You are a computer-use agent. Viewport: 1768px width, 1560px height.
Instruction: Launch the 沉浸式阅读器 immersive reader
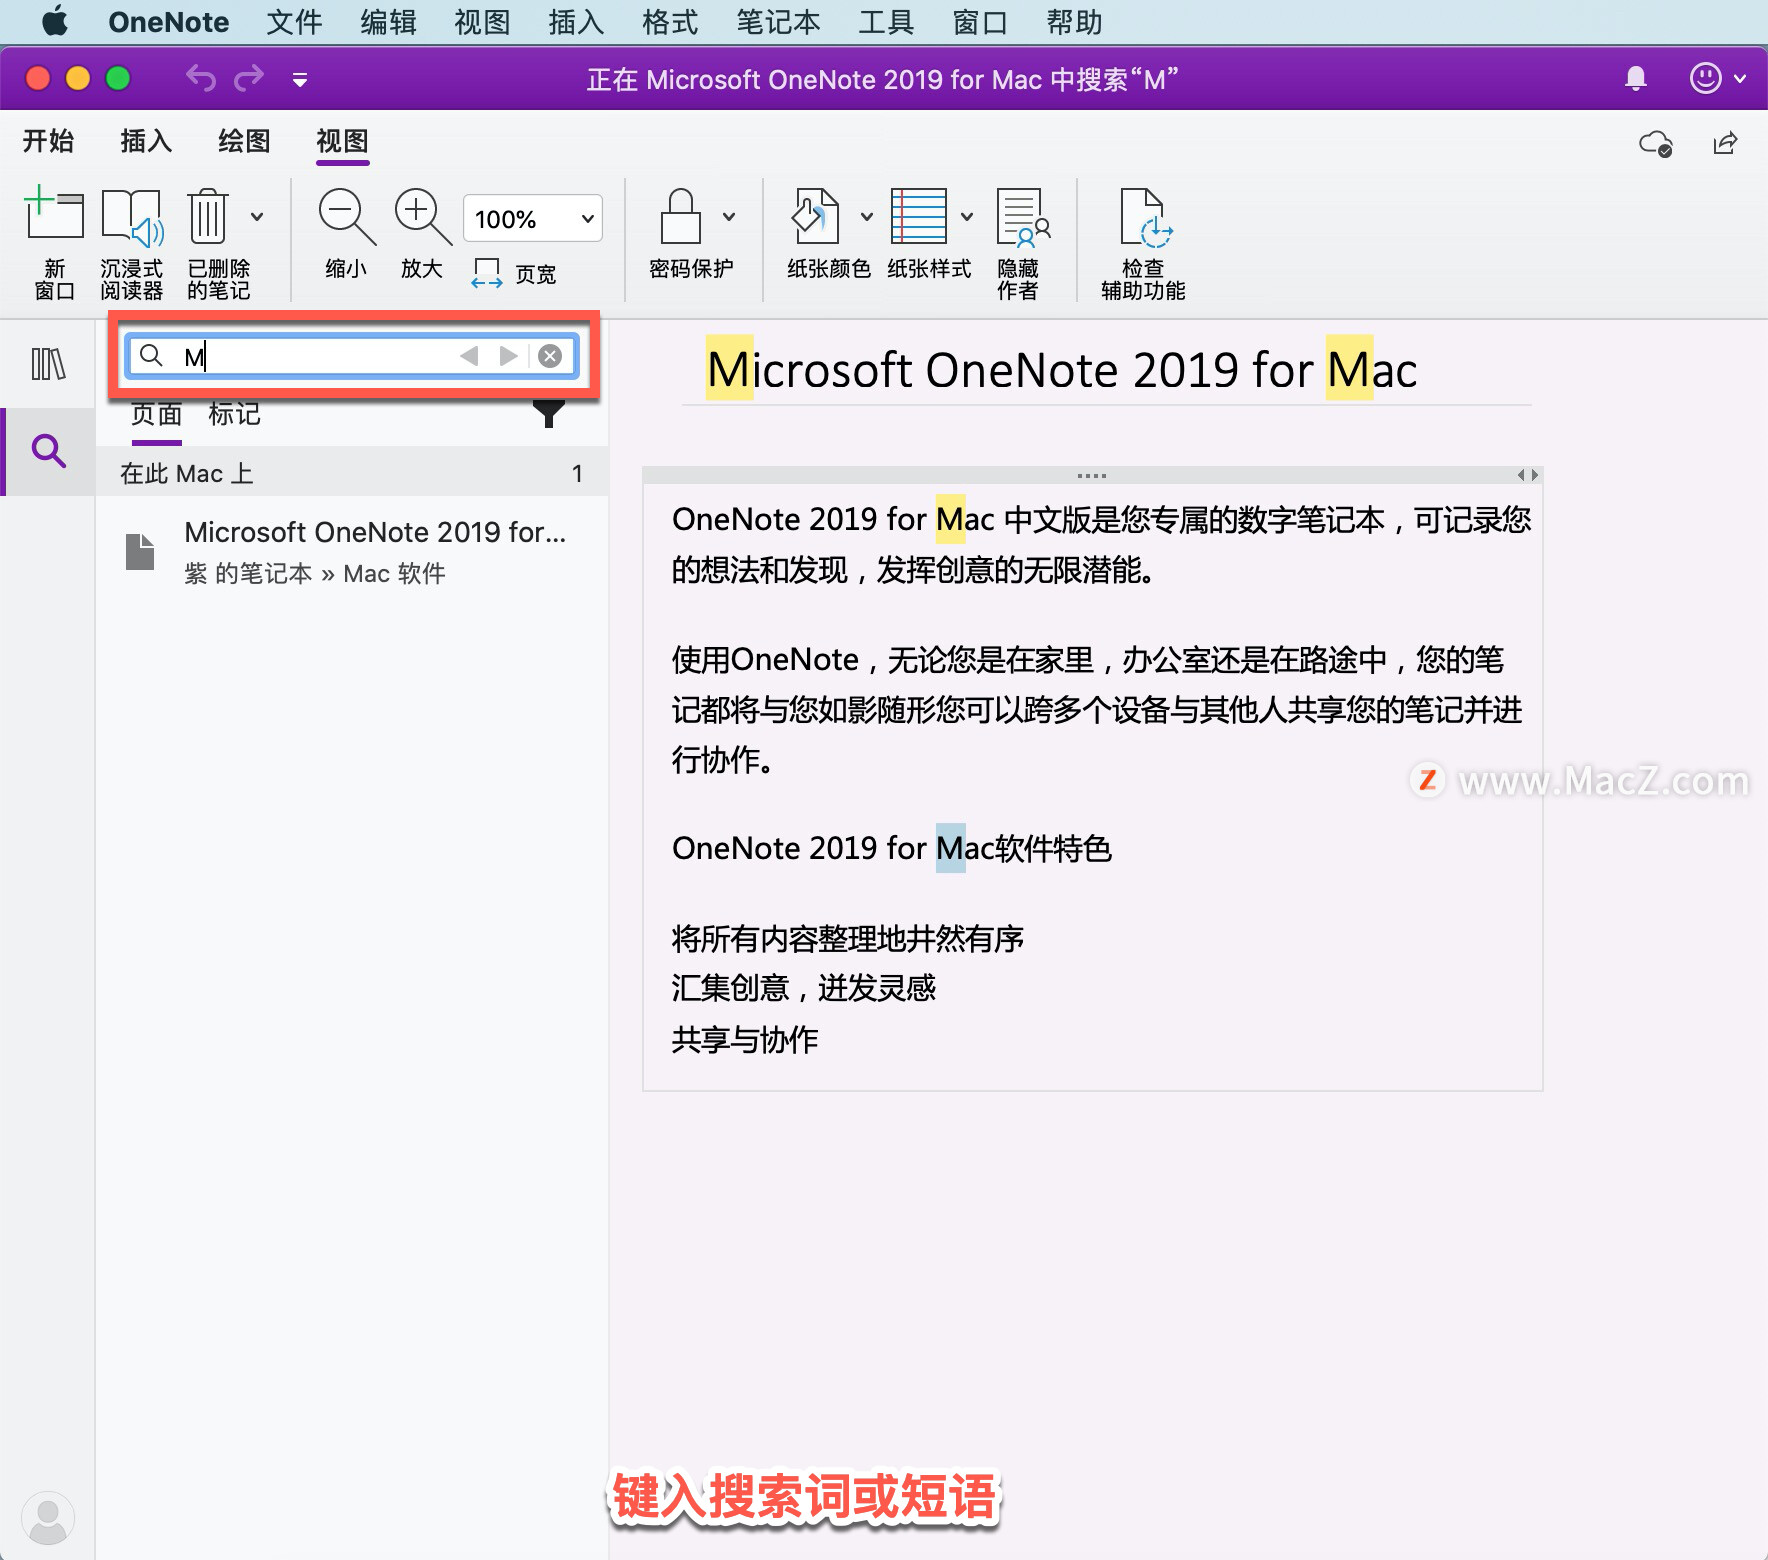point(131,243)
